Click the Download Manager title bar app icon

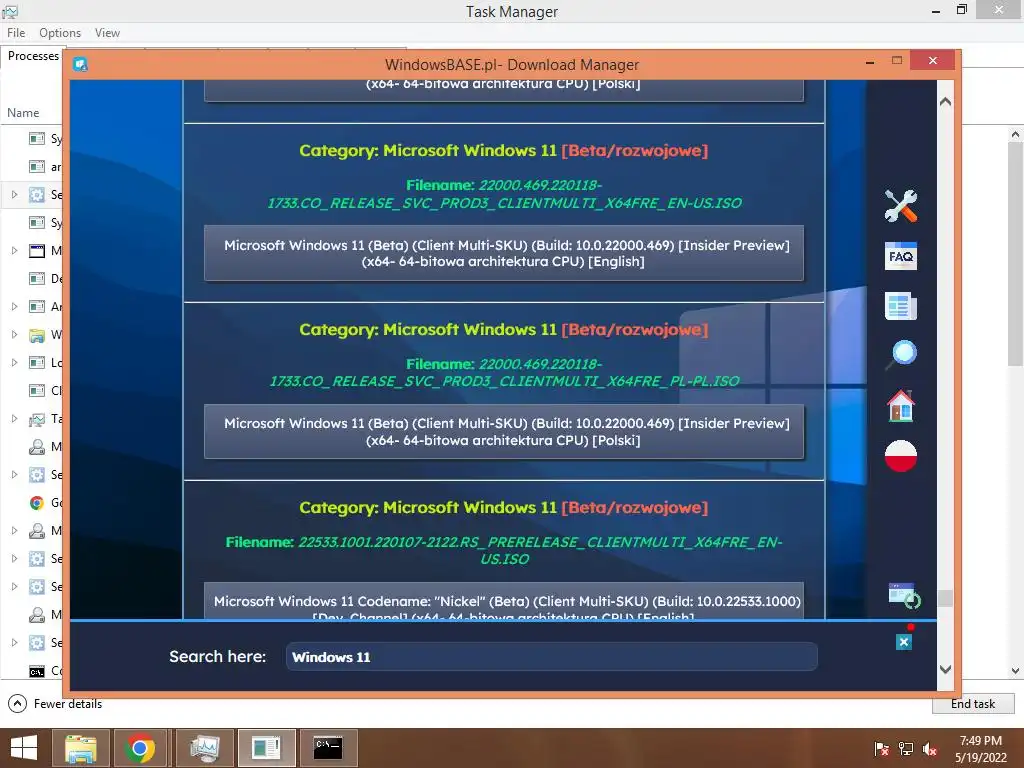pyautogui.click(x=80, y=64)
